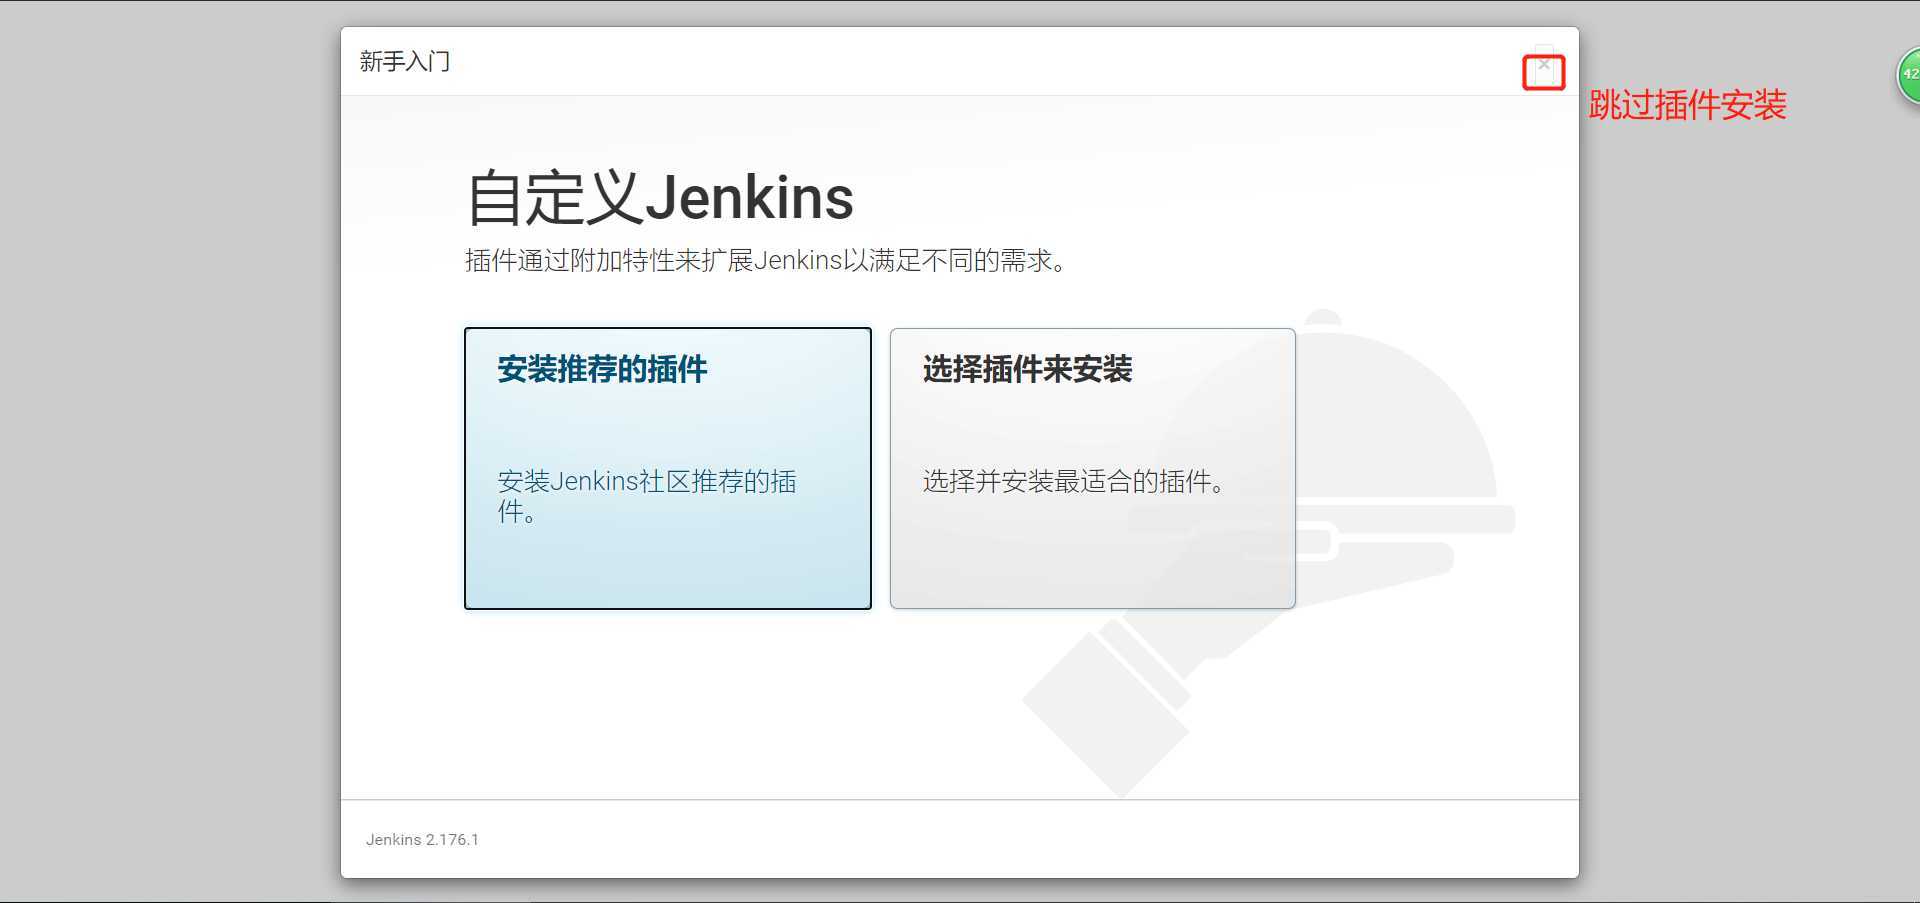Click the subtitle 插件通过附加特性来扩展Jenkins以满足不同的需求。
This screenshot has height=903, width=1920.
(766, 260)
